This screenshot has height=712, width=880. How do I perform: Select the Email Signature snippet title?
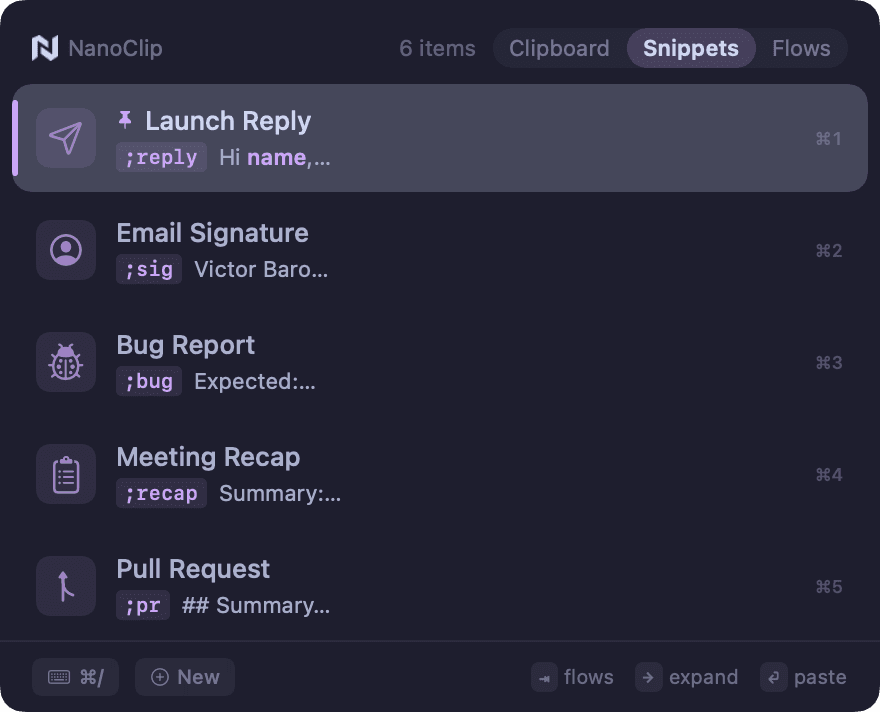coord(213,233)
